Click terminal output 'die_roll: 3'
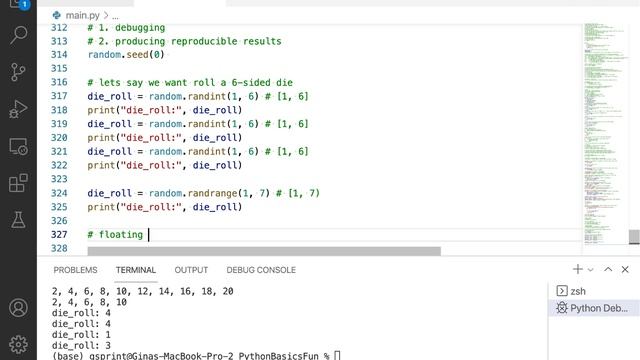Image resolution: width=640 pixels, height=360 pixels. click(x=81, y=346)
